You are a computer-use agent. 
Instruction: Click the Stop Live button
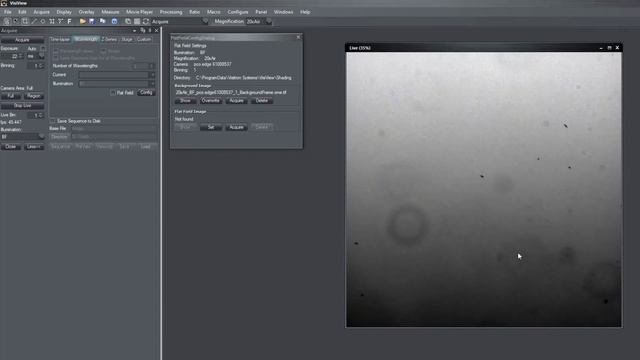[x=22, y=106]
